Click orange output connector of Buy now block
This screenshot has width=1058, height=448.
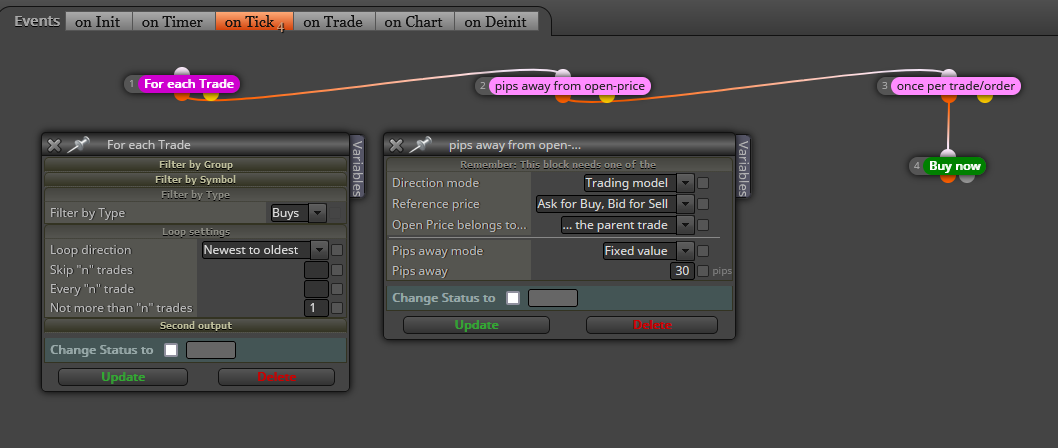[948, 177]
